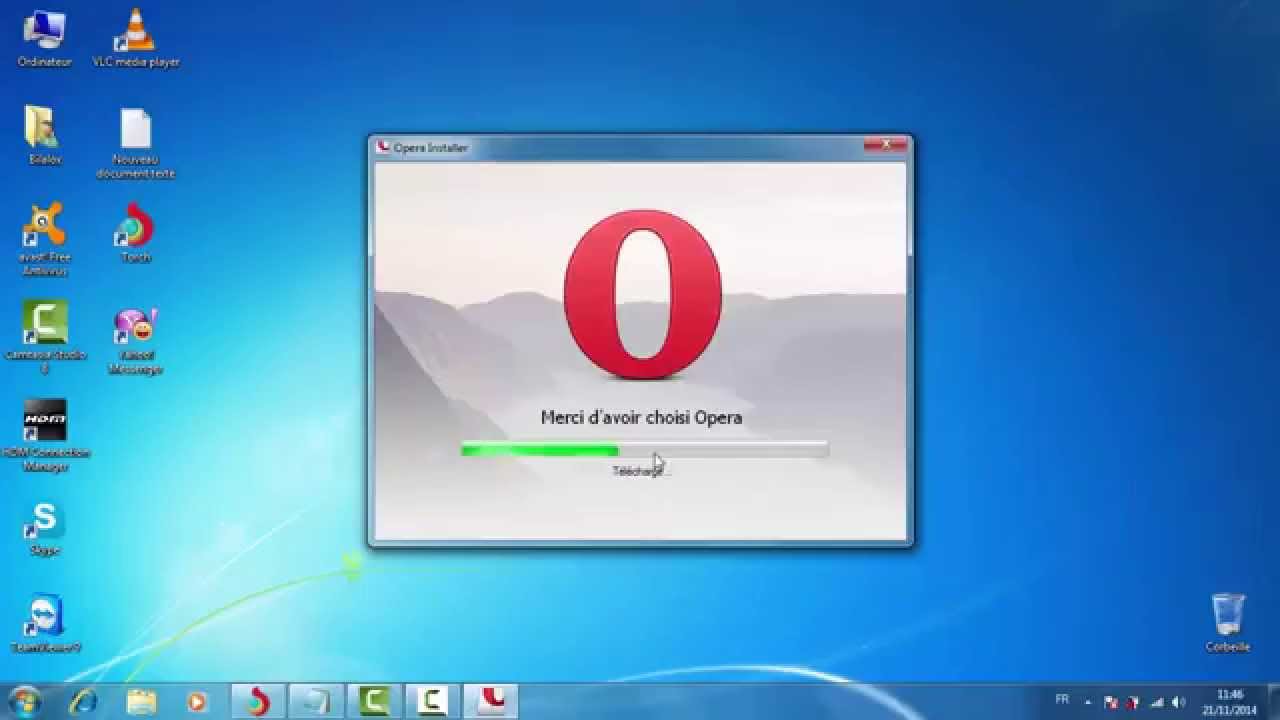This screenshot has width=1280, height=720.
Task: Click the FR language indicator in tray
Action: pyautogui.click(x=1062, y=700)
